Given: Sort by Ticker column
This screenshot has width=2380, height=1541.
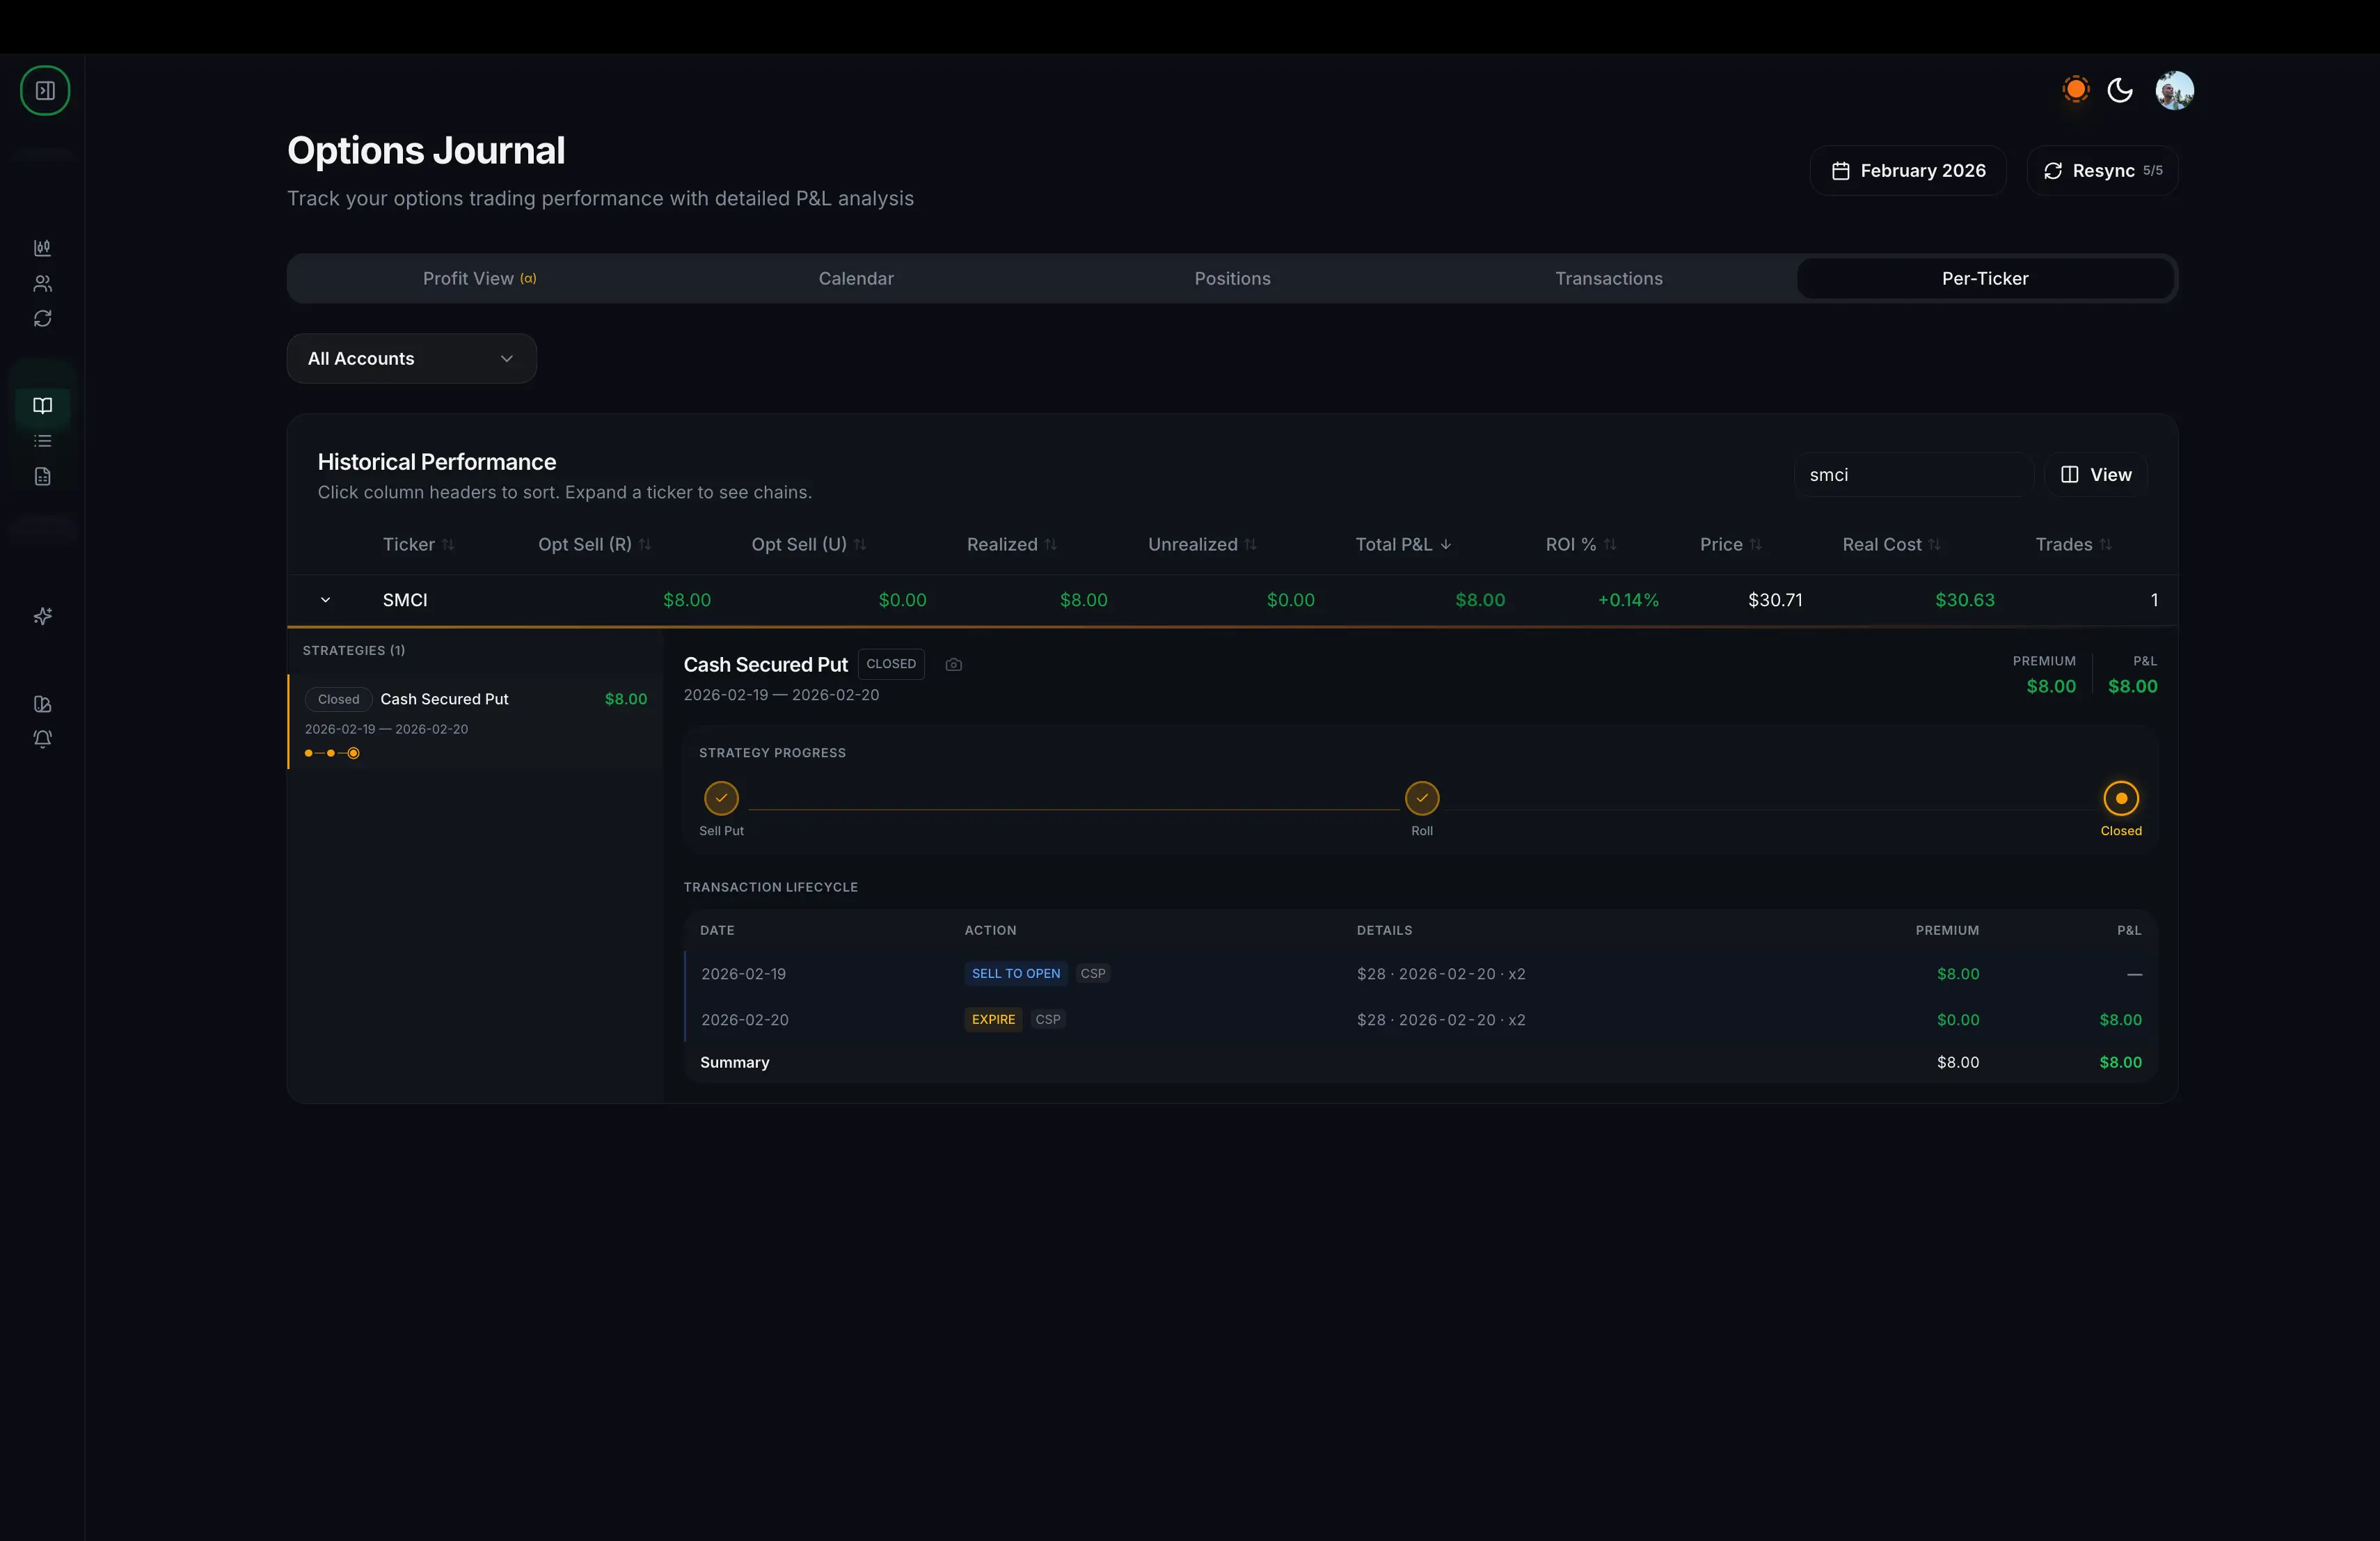Looking at the screenshot, I should coord(418,545).
